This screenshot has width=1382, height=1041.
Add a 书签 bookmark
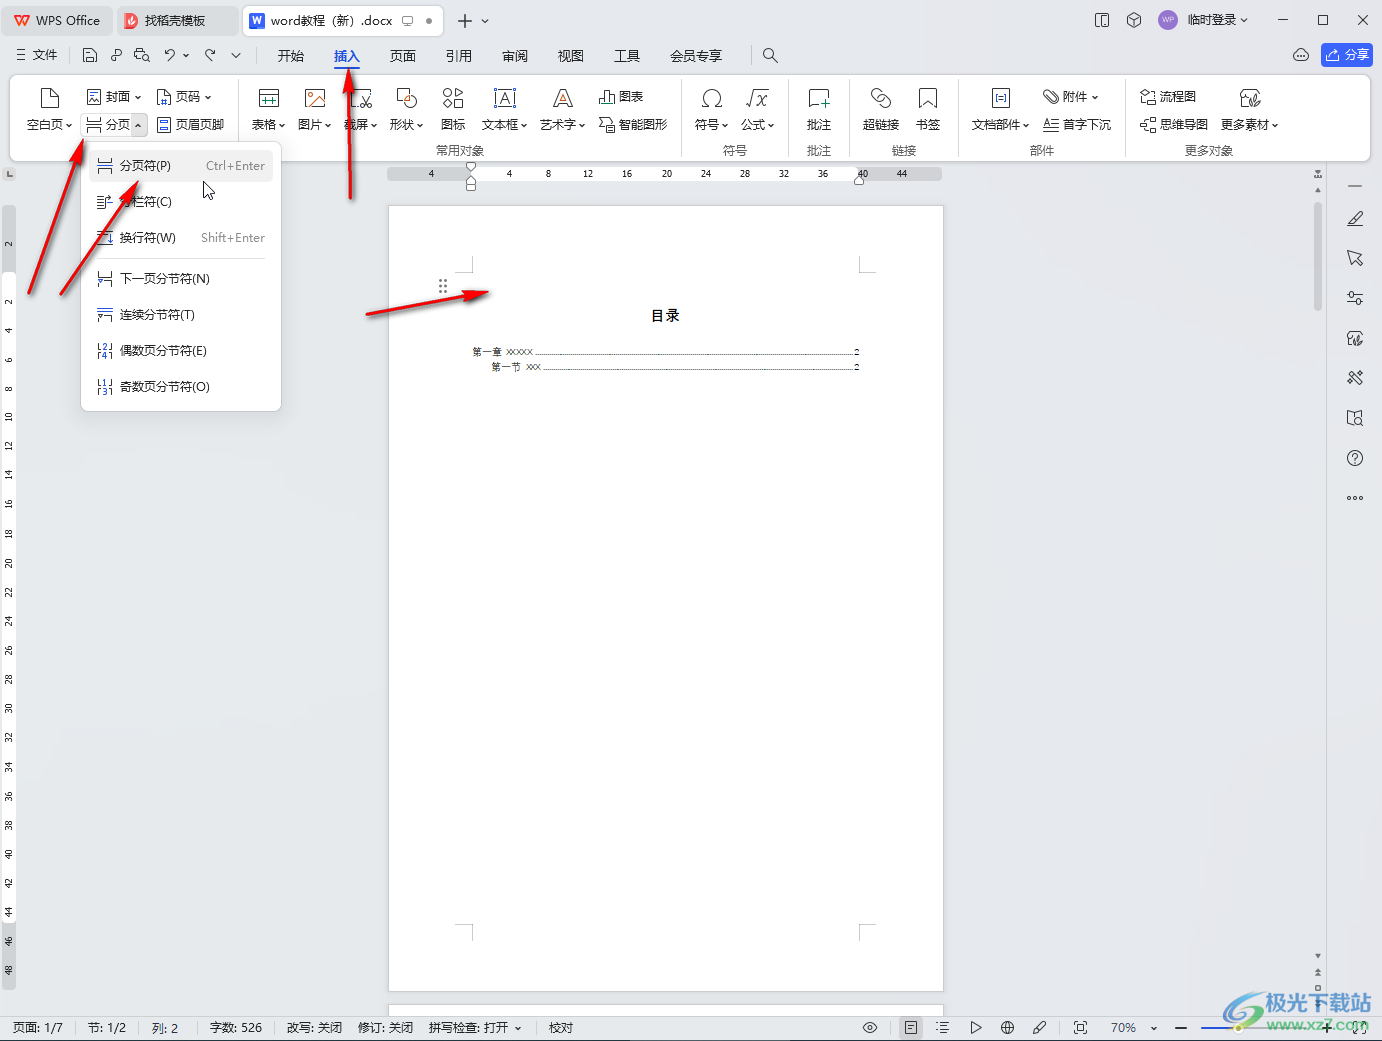pyautogui.click(x=928, y=98)
